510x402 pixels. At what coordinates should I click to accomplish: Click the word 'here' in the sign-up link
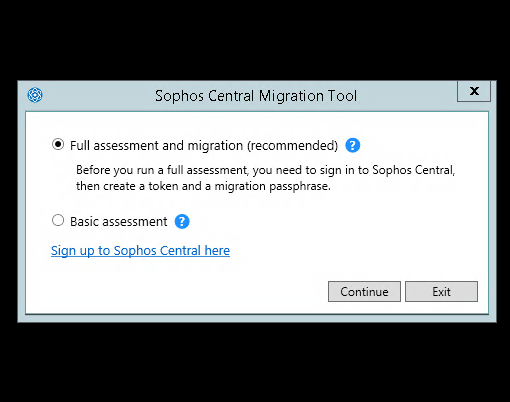tap(217, 251)
